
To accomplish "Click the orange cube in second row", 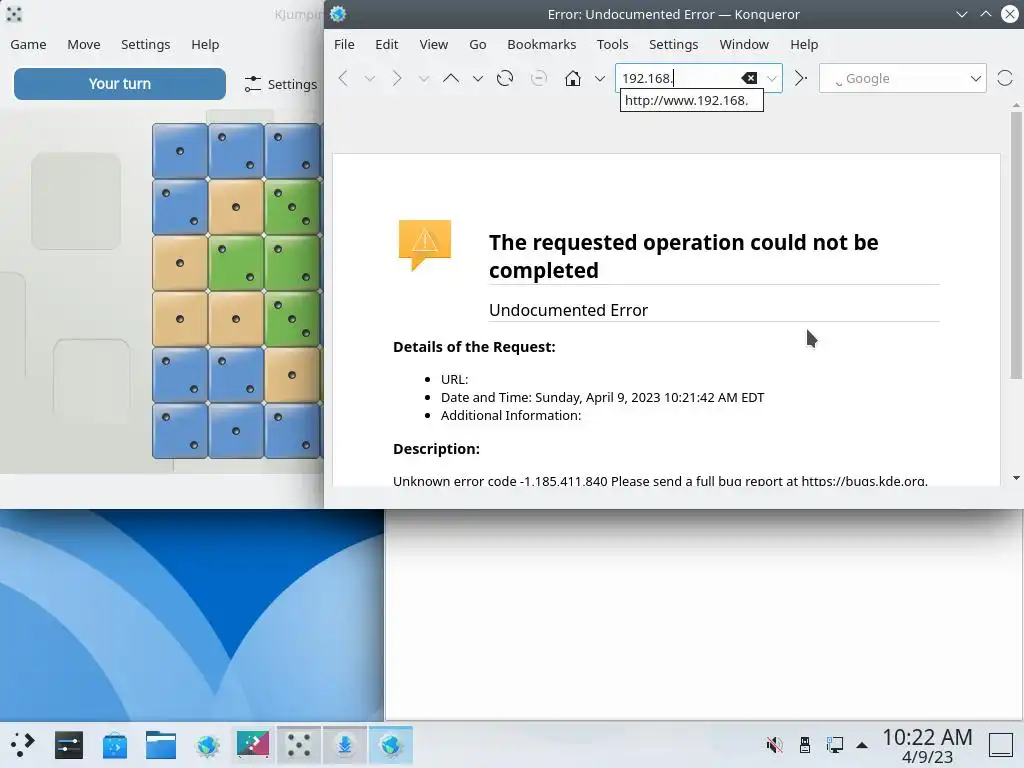I will pos(236,207).
